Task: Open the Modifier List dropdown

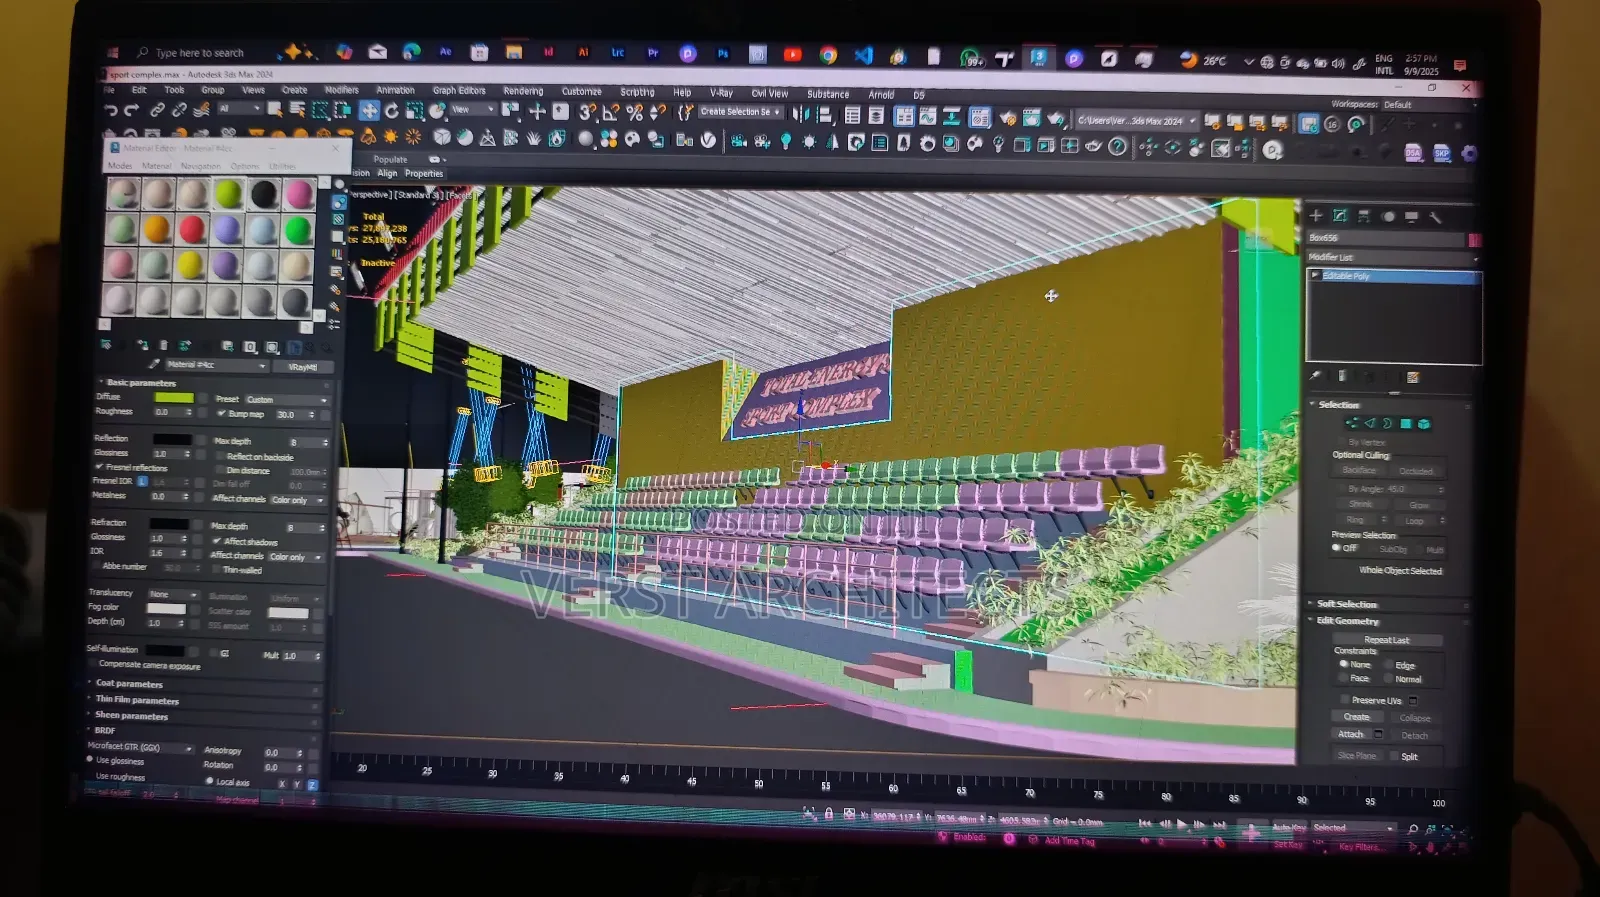Action: point(1393,257)
